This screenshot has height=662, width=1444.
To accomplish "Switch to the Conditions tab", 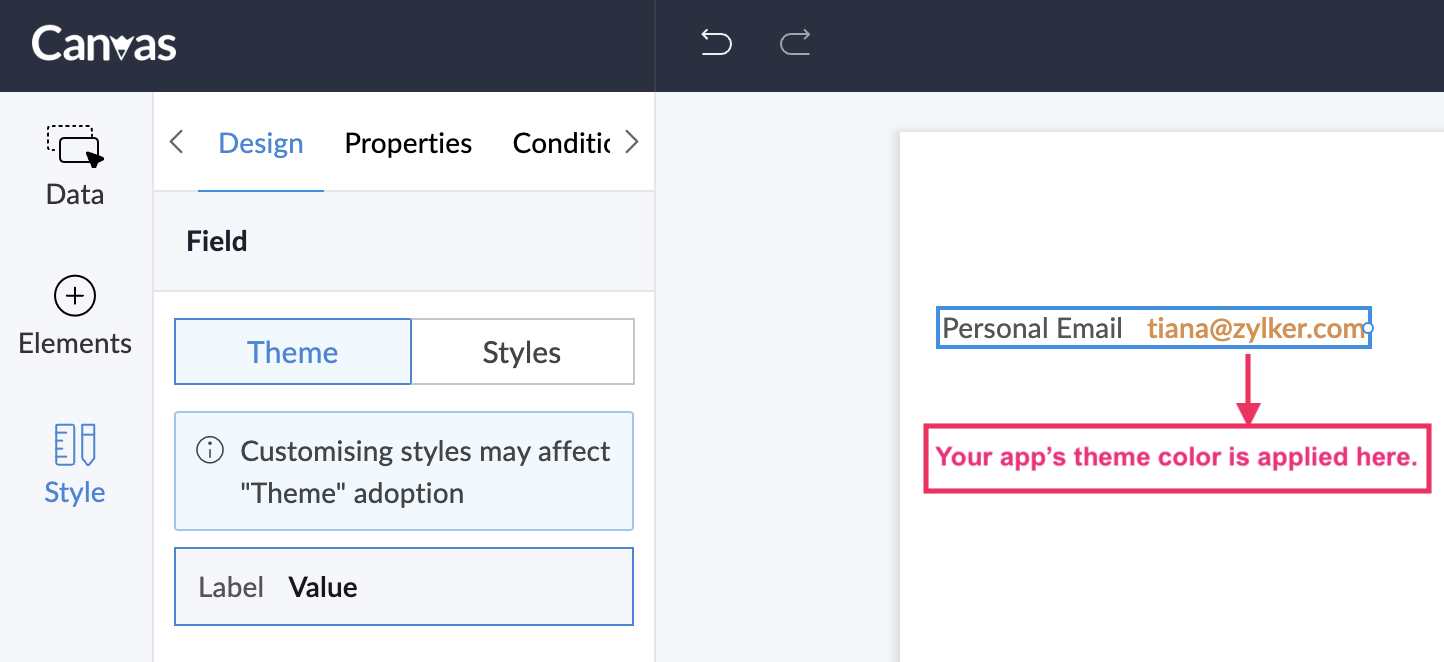I will pos(561,143).
